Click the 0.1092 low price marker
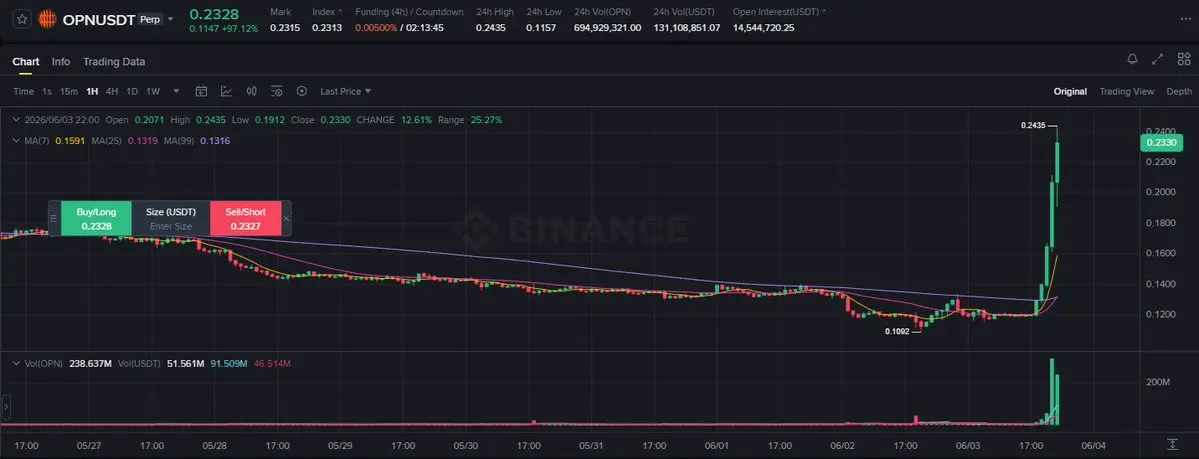The image size is (1199, 459). tap(898, 332)
